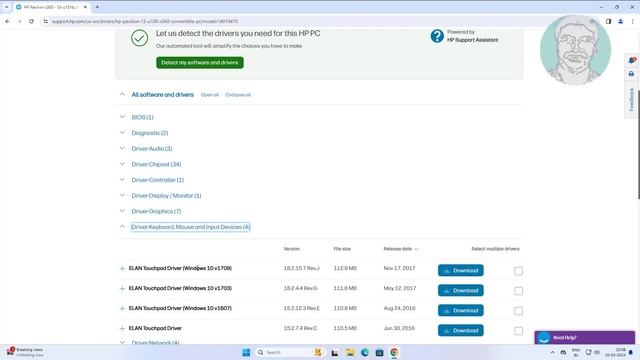
Task: Download ELAN Touchpad Driver dated Jun 30, 2016
Action: click(461, 330)
